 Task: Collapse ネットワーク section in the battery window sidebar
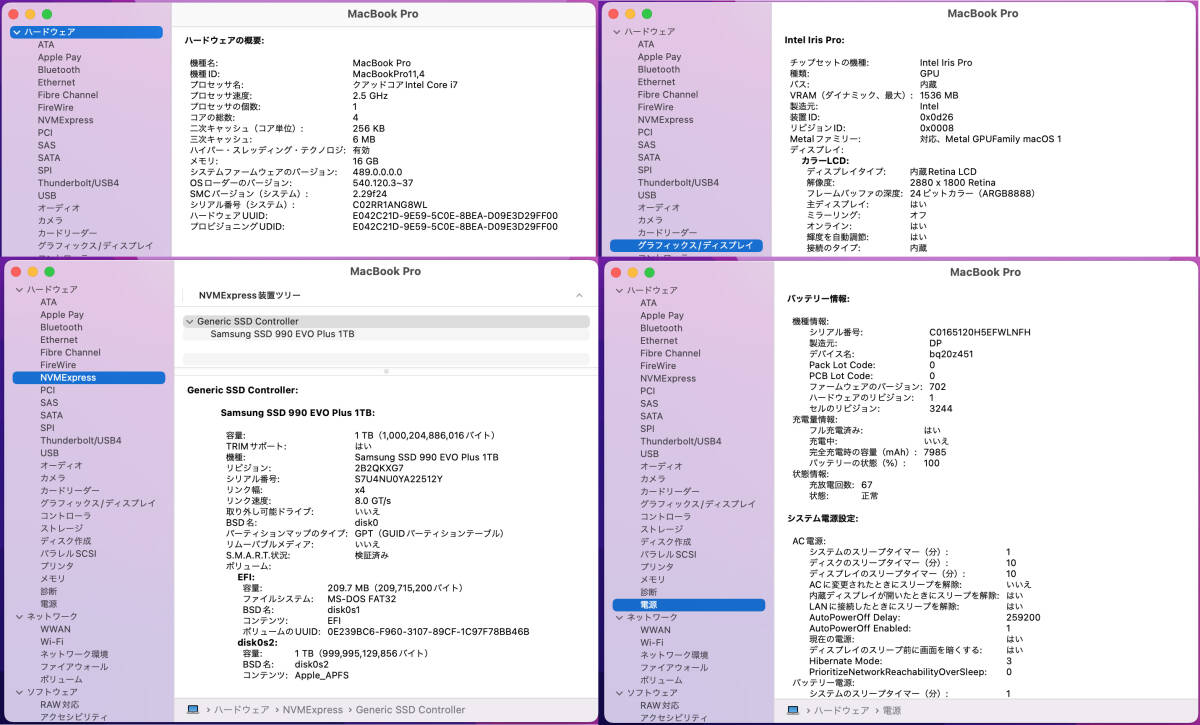click(617, 618)
